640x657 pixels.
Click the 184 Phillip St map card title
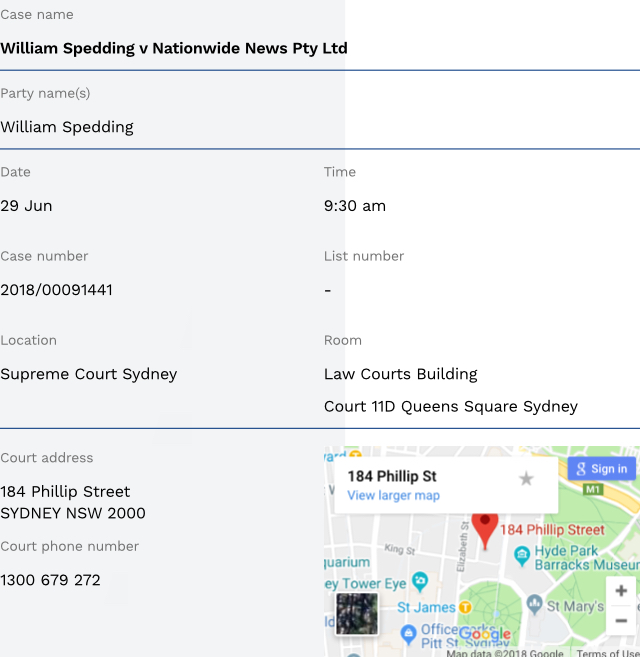[x=392, y=476]
